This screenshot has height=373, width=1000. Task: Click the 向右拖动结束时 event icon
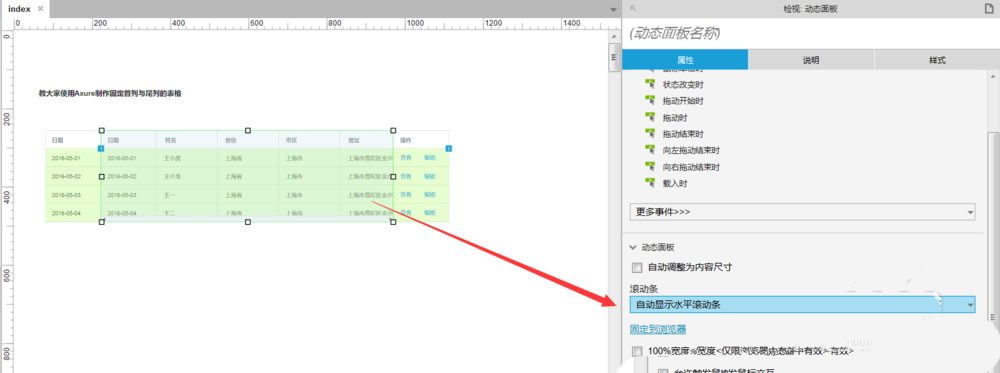point(651,166)
